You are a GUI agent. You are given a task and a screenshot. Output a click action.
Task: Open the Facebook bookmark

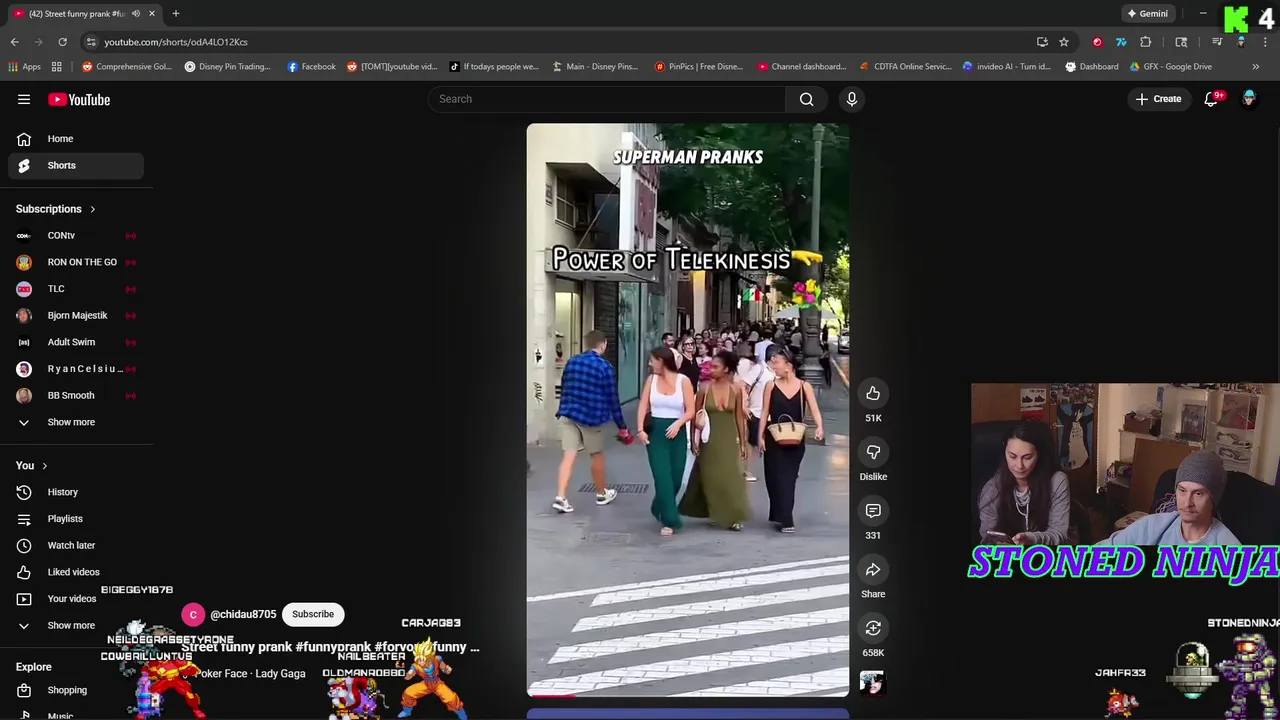click(311, 67)
